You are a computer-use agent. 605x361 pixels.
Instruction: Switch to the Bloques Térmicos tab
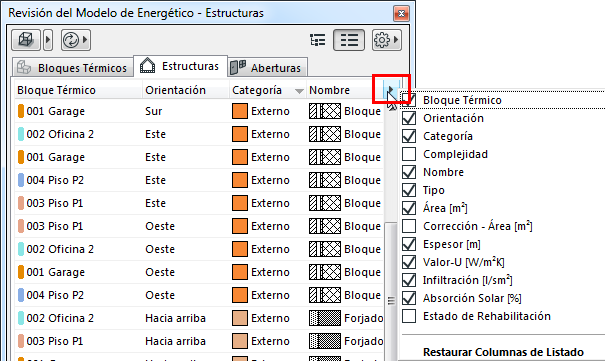point(73,68)
